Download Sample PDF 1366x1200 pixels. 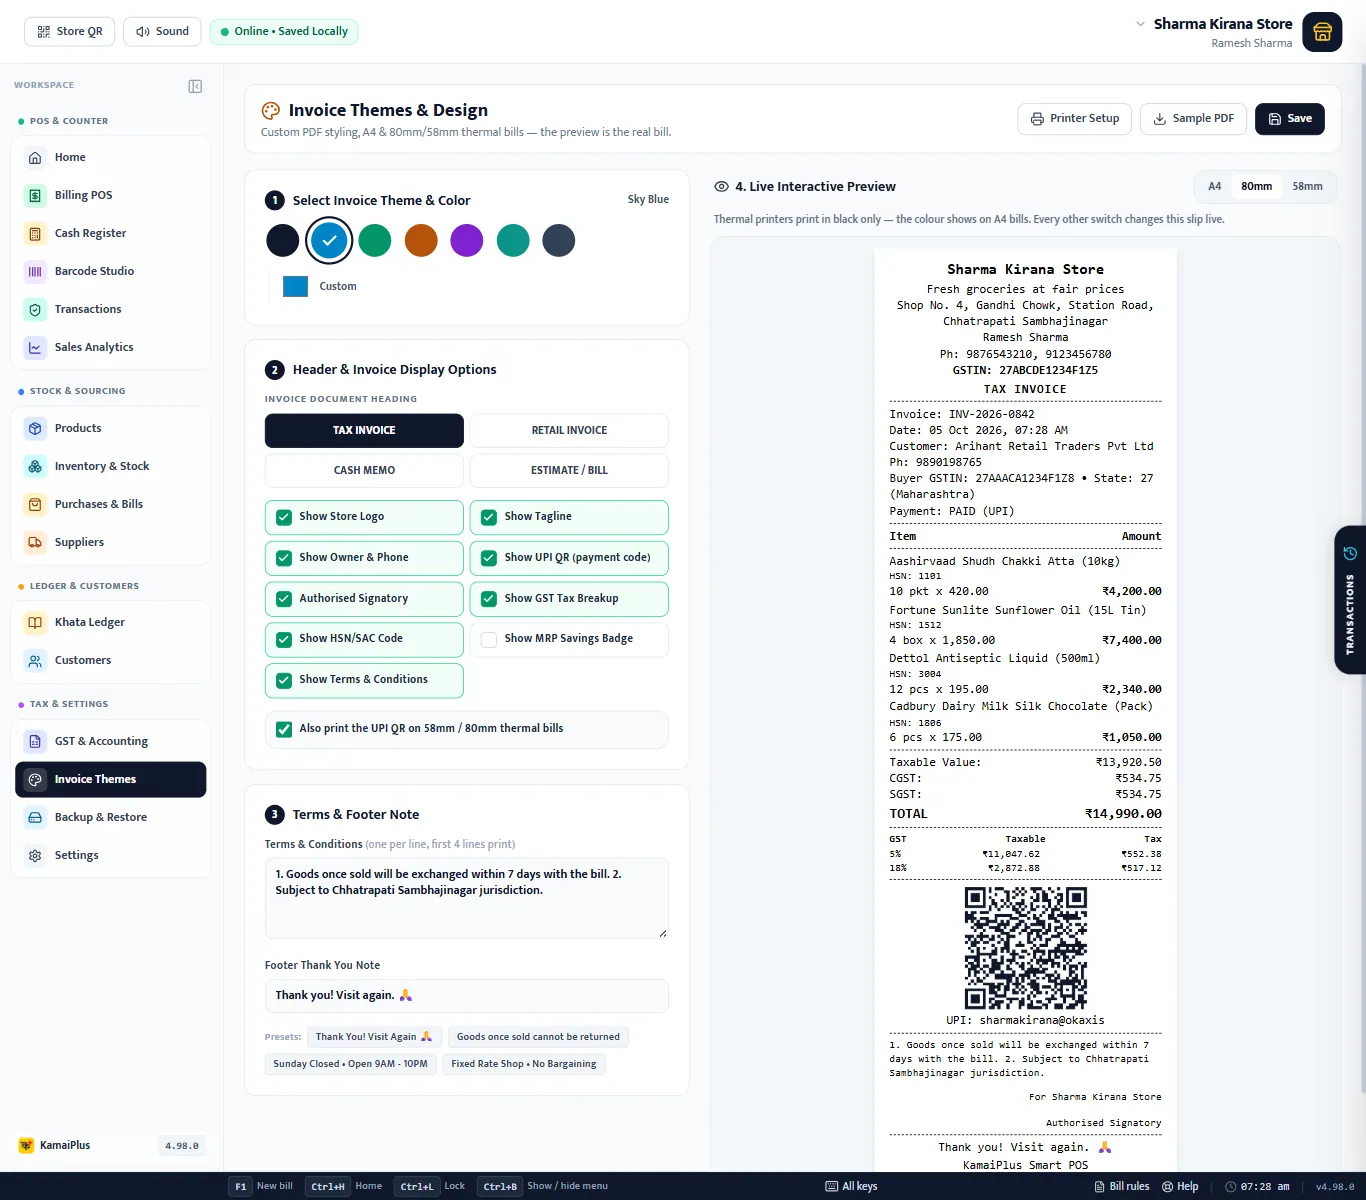pyautogui.click(x=1194, y=119)
